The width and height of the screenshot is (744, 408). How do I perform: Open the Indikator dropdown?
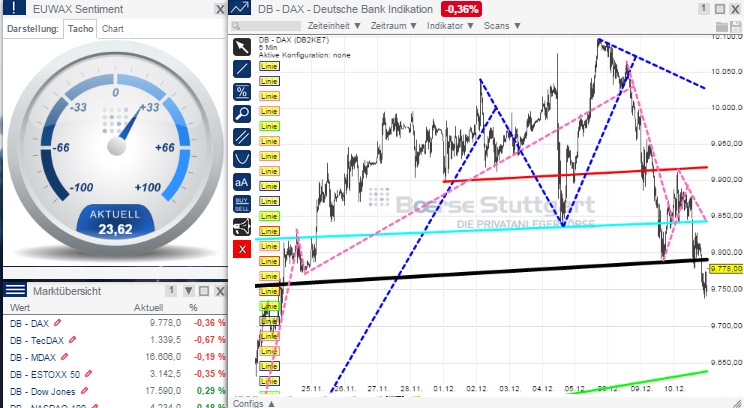click(x=450, y=26)
